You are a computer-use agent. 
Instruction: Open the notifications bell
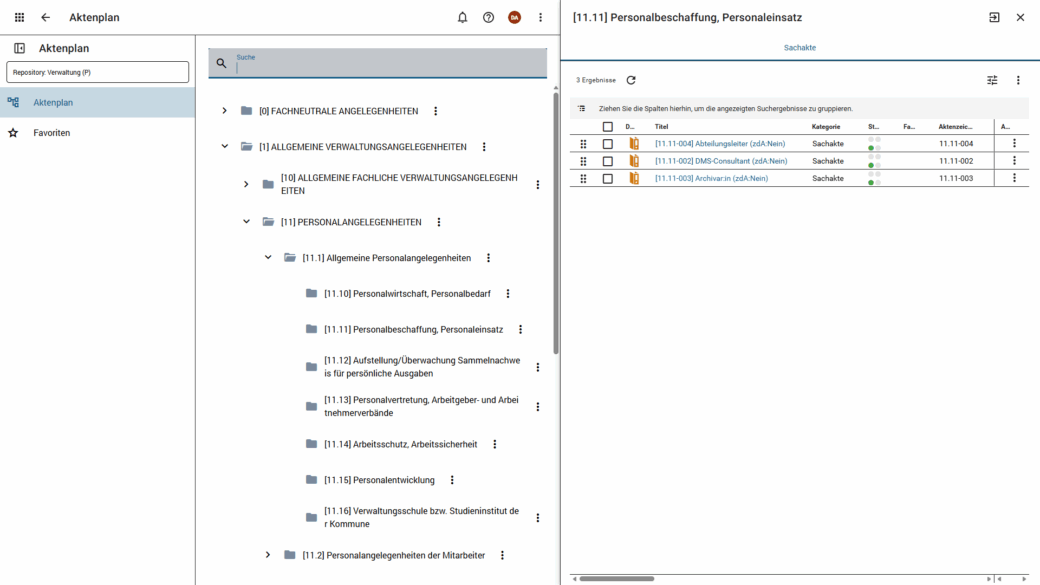coord(462,17)
